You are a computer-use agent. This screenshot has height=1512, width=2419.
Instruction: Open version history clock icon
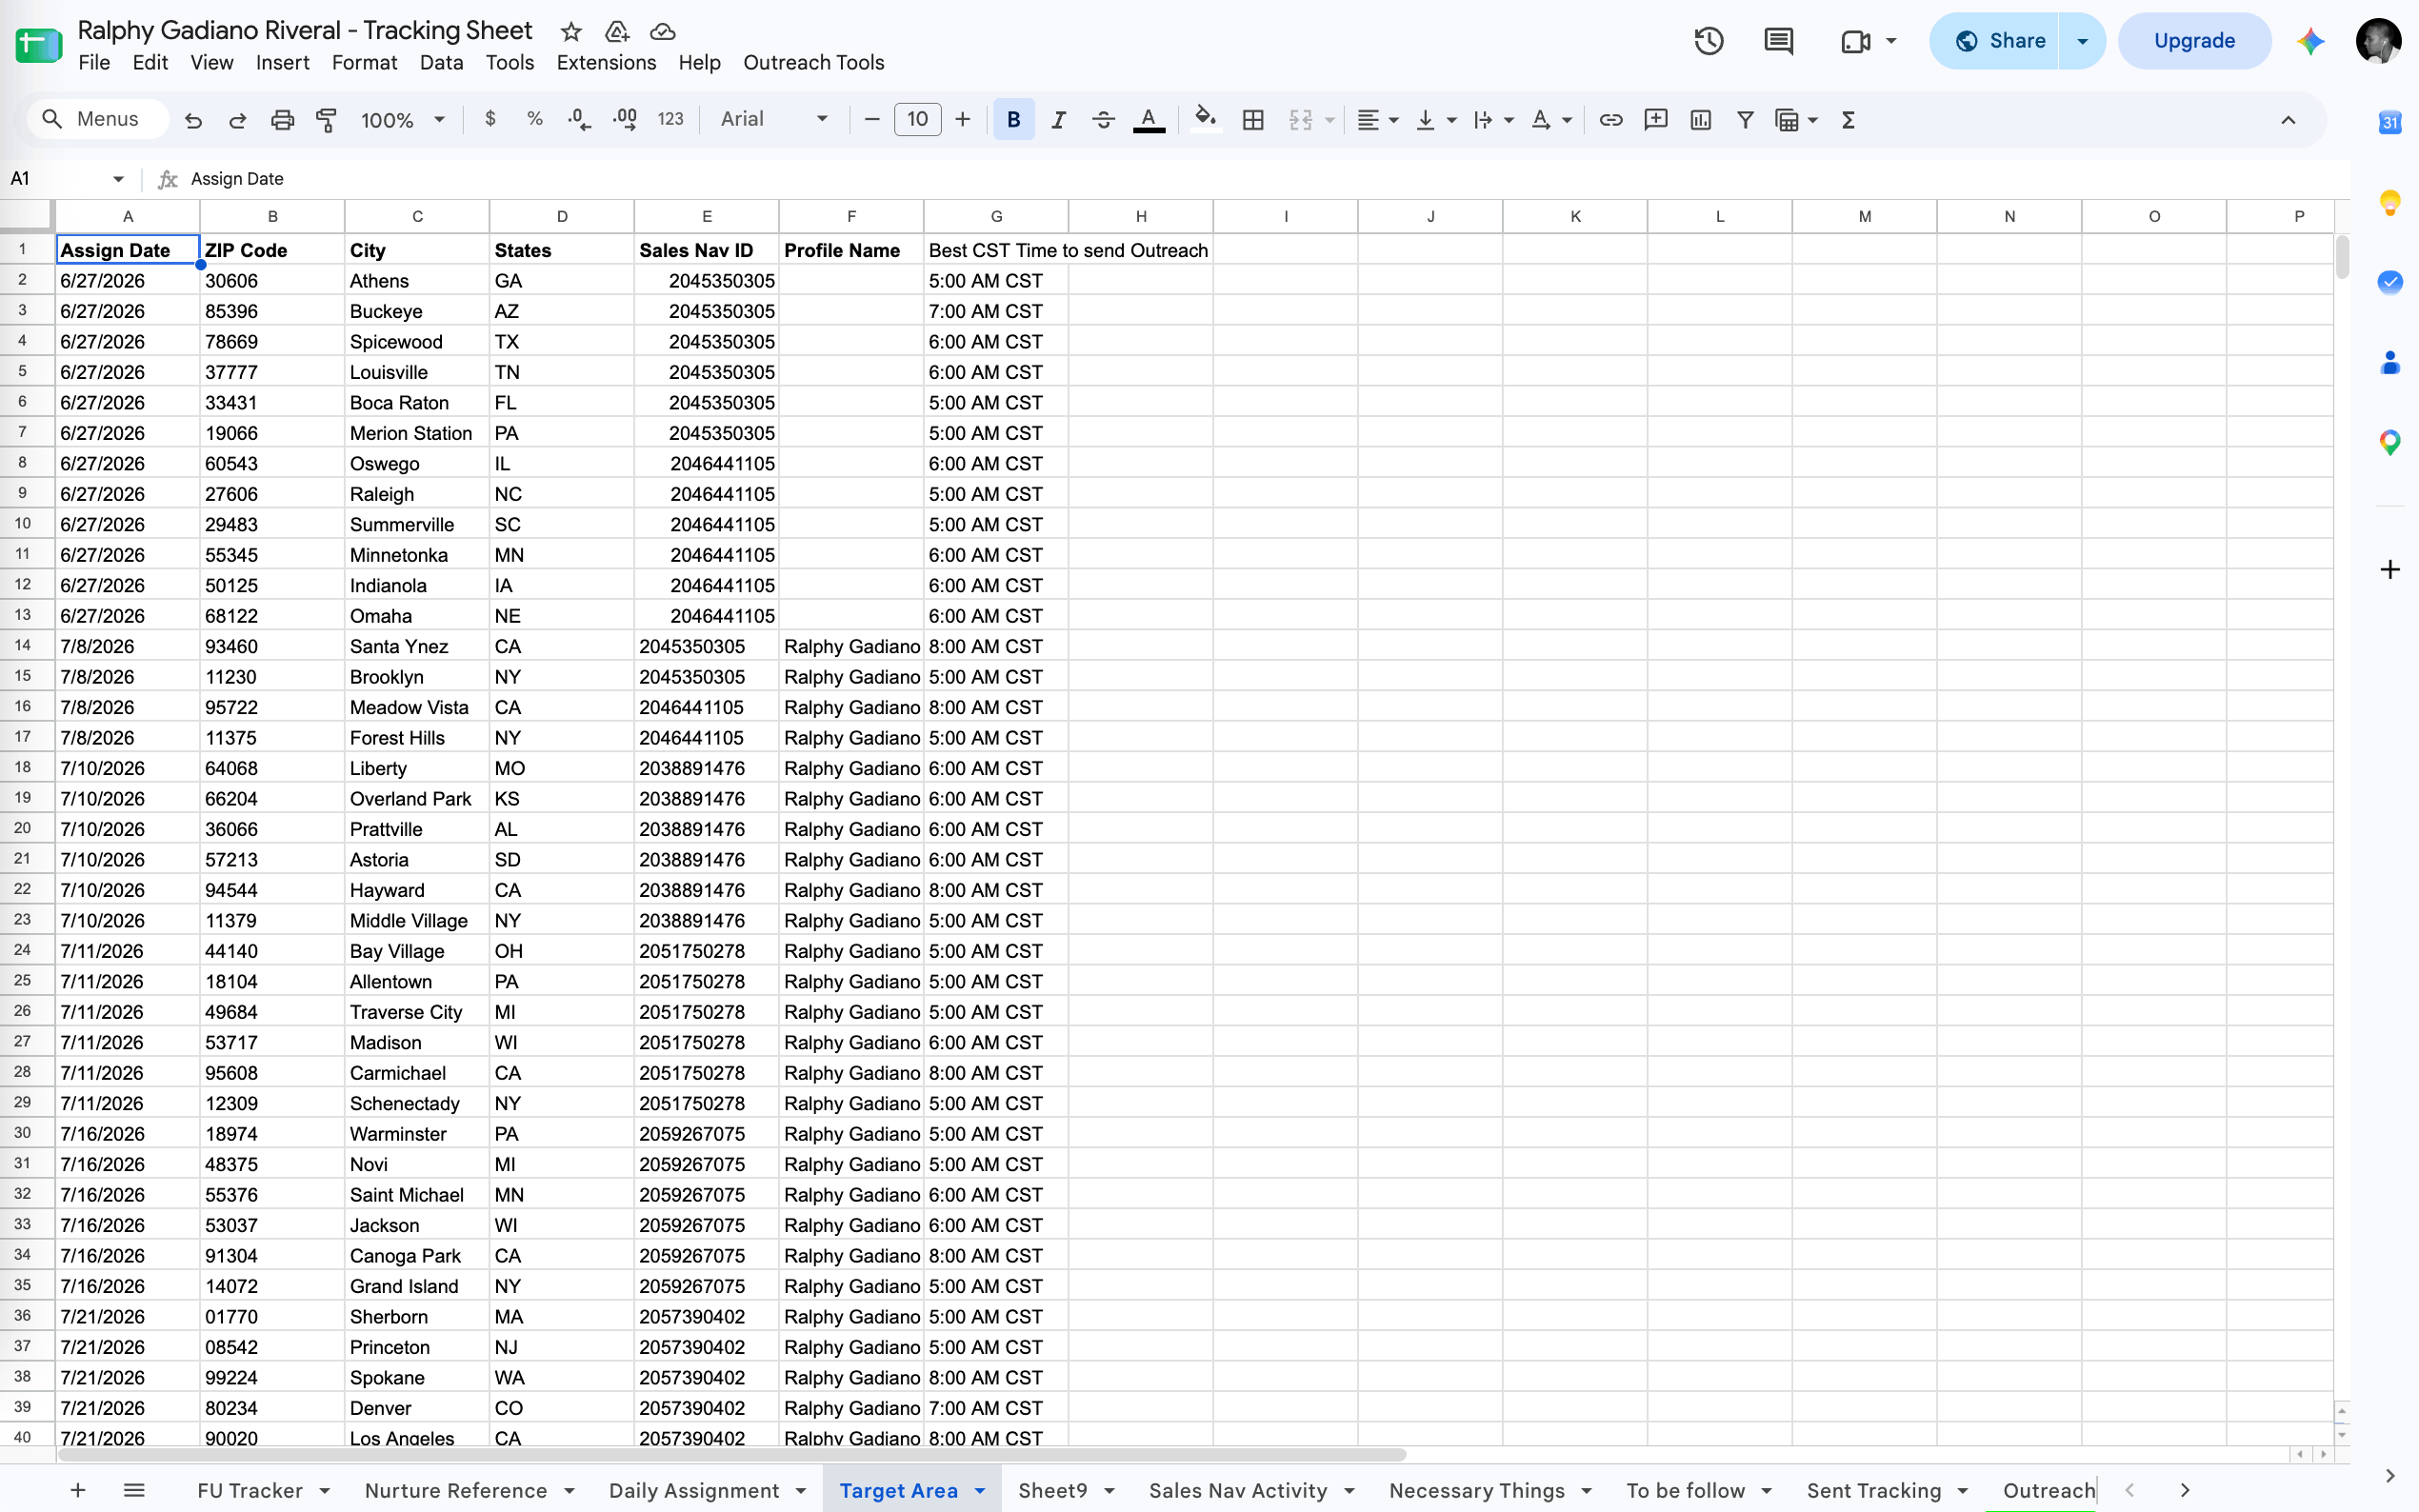pos(1708,41)
